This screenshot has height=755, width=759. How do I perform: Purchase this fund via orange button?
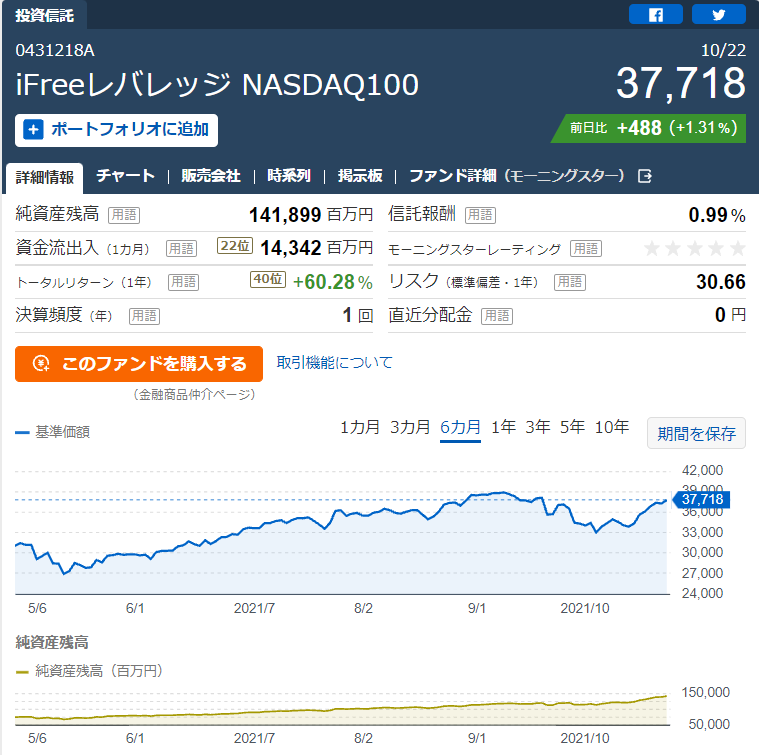(x=139, y=364)
